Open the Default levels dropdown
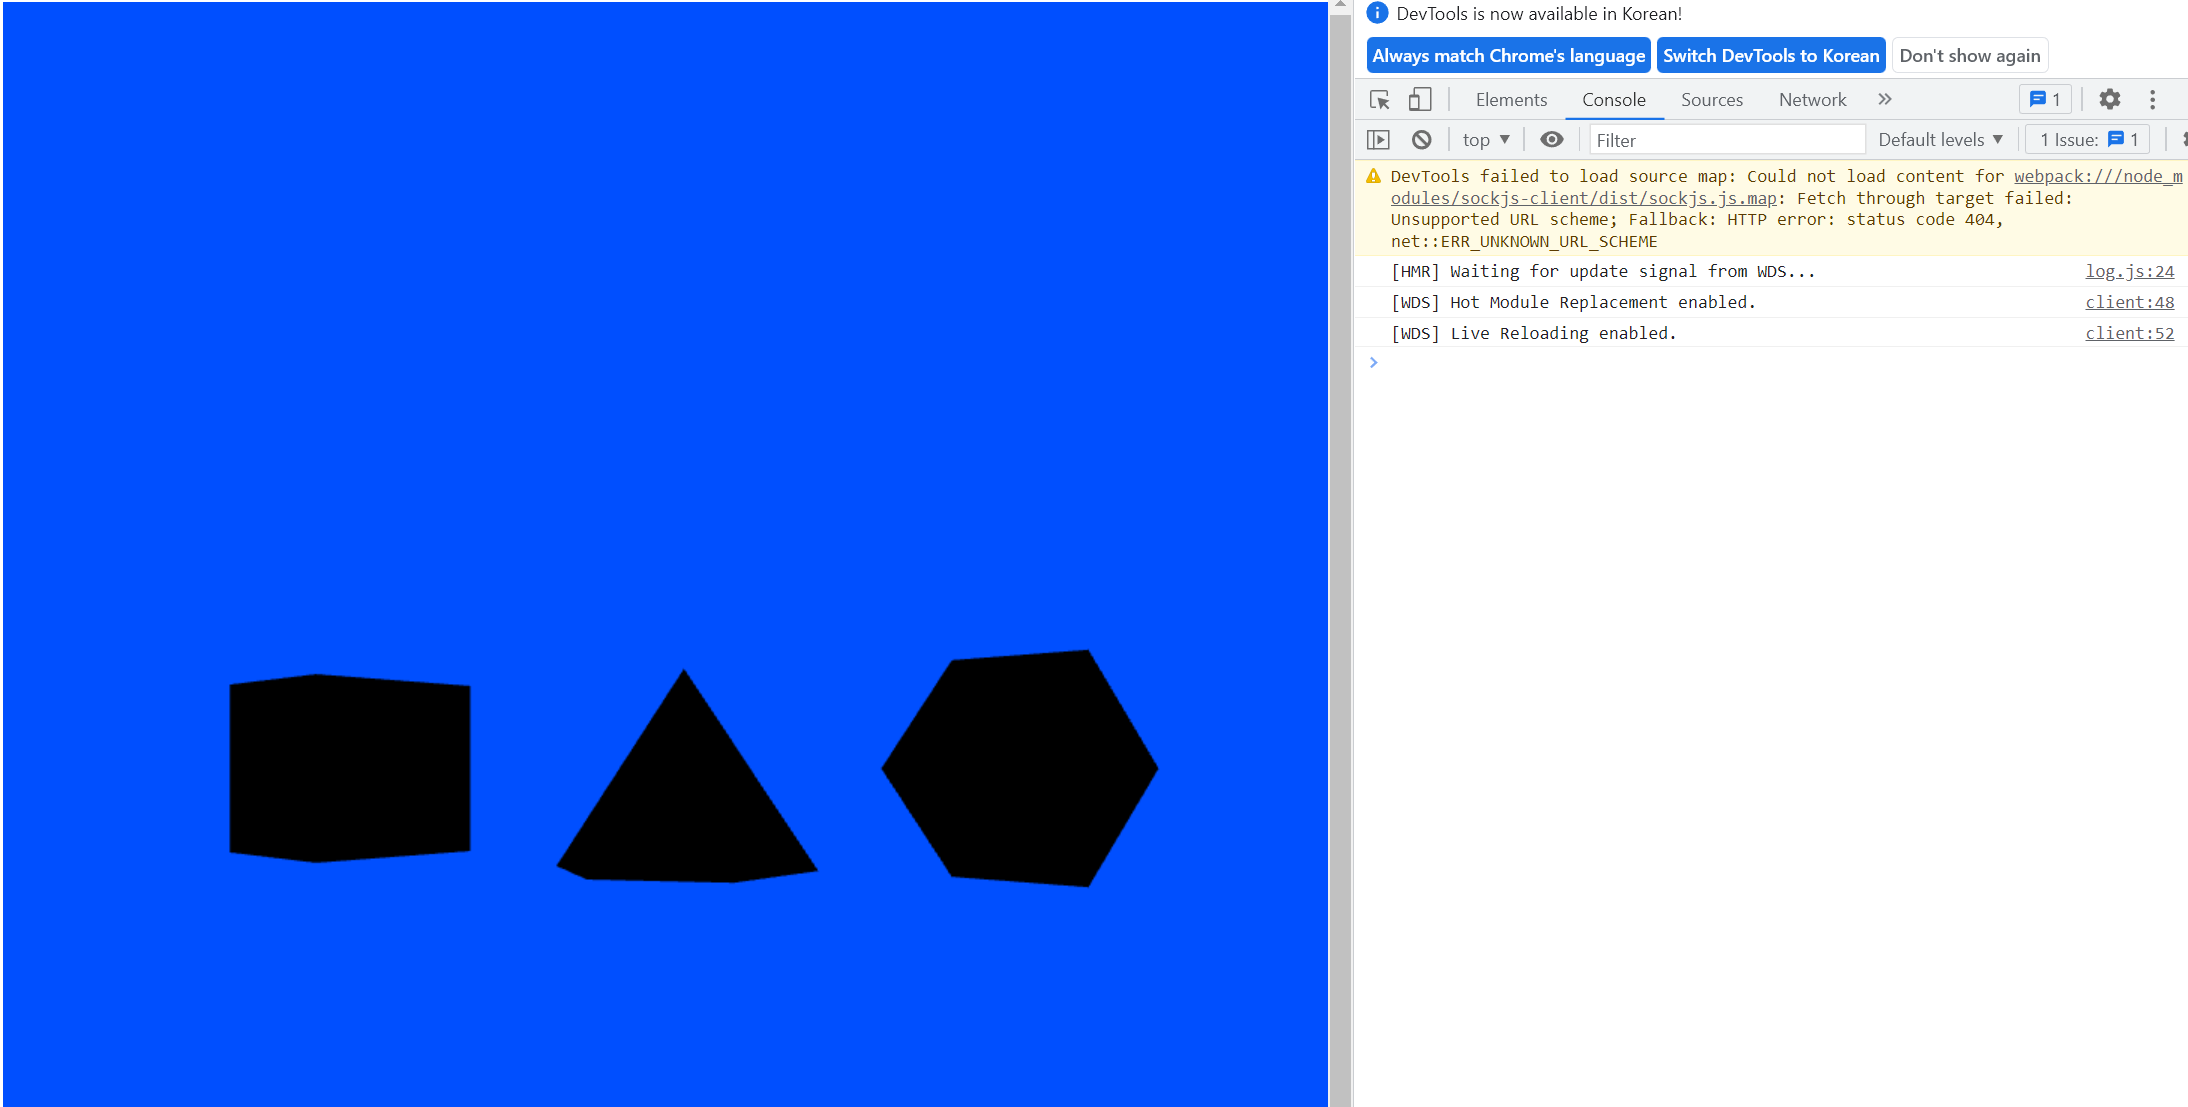Image resolution: width=2188 pixels, height=1107 pixels. click(x=1940, y=140)
